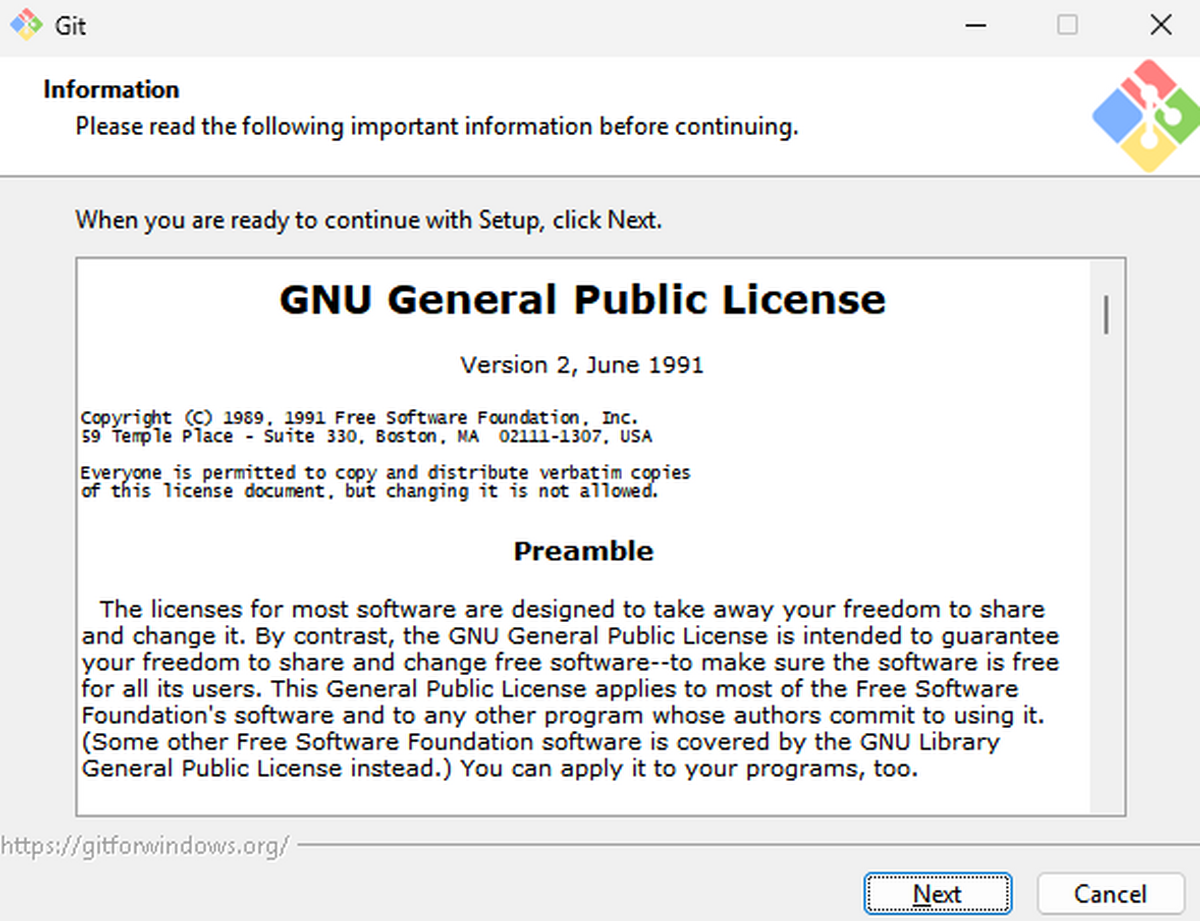Click the Next button
Image resolution: width=1200 pixels, height=921 pixels.
tap(938, 894)
